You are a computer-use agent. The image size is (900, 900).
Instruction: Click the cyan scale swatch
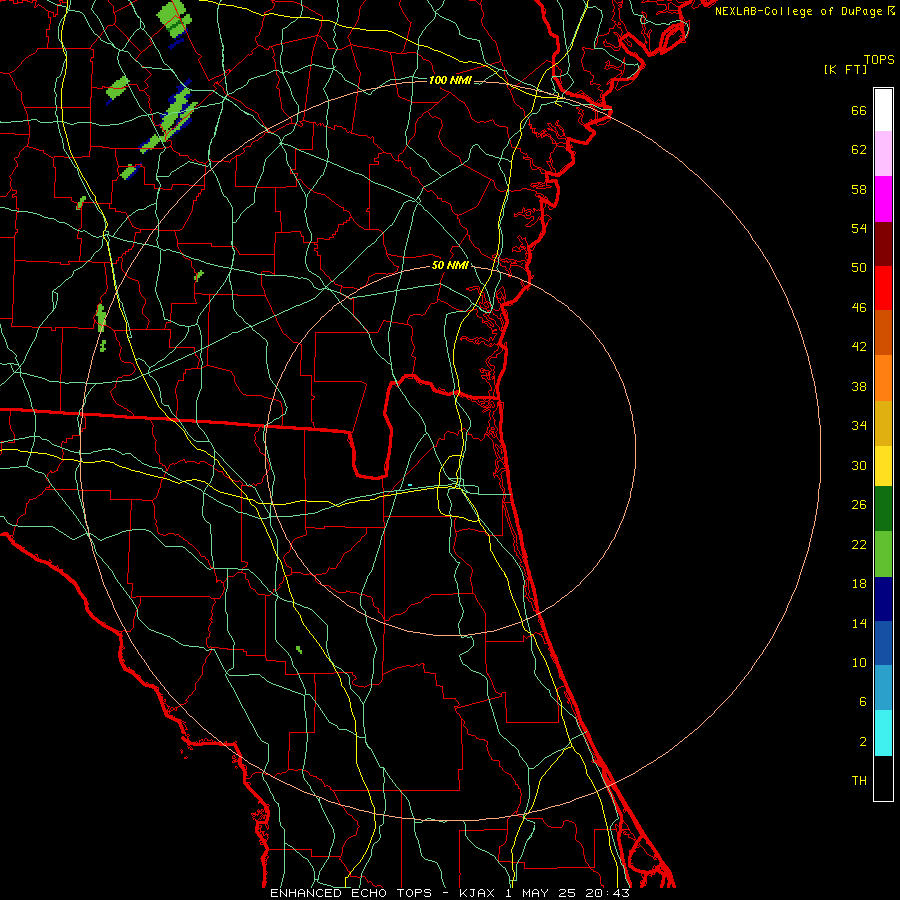pyautogui.click(x=883, y=733)
